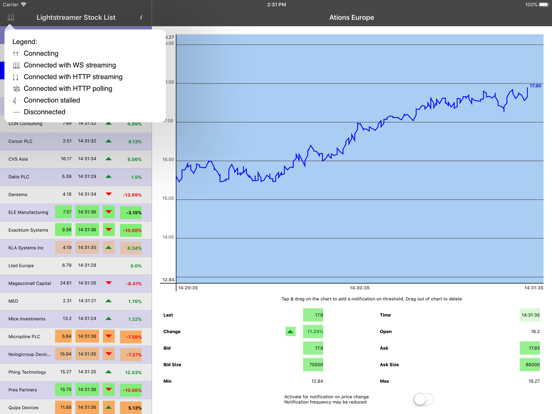This screenshot has height=414, width=552.
Task: Tap the Last value 17.9 cell
Action: (313, 315)
